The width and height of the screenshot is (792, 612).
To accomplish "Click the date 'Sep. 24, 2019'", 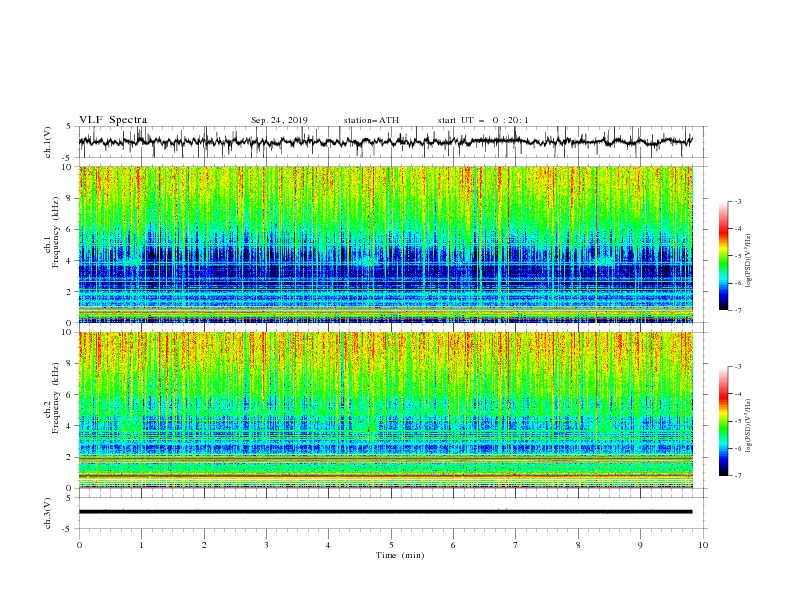I will click(279, 120).
